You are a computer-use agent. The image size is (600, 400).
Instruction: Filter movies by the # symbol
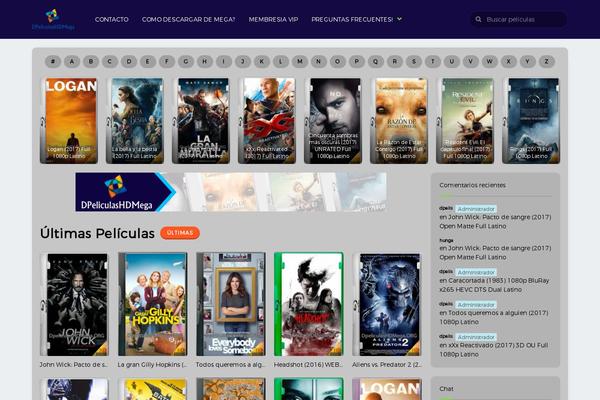click(53, 61)
